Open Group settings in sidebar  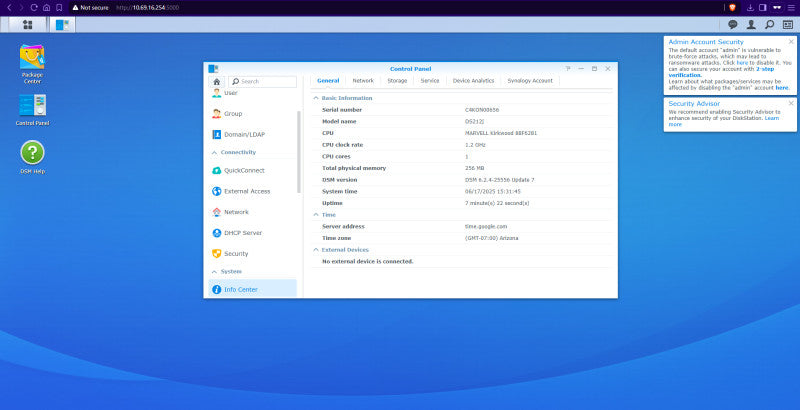(x=252, y=114)
